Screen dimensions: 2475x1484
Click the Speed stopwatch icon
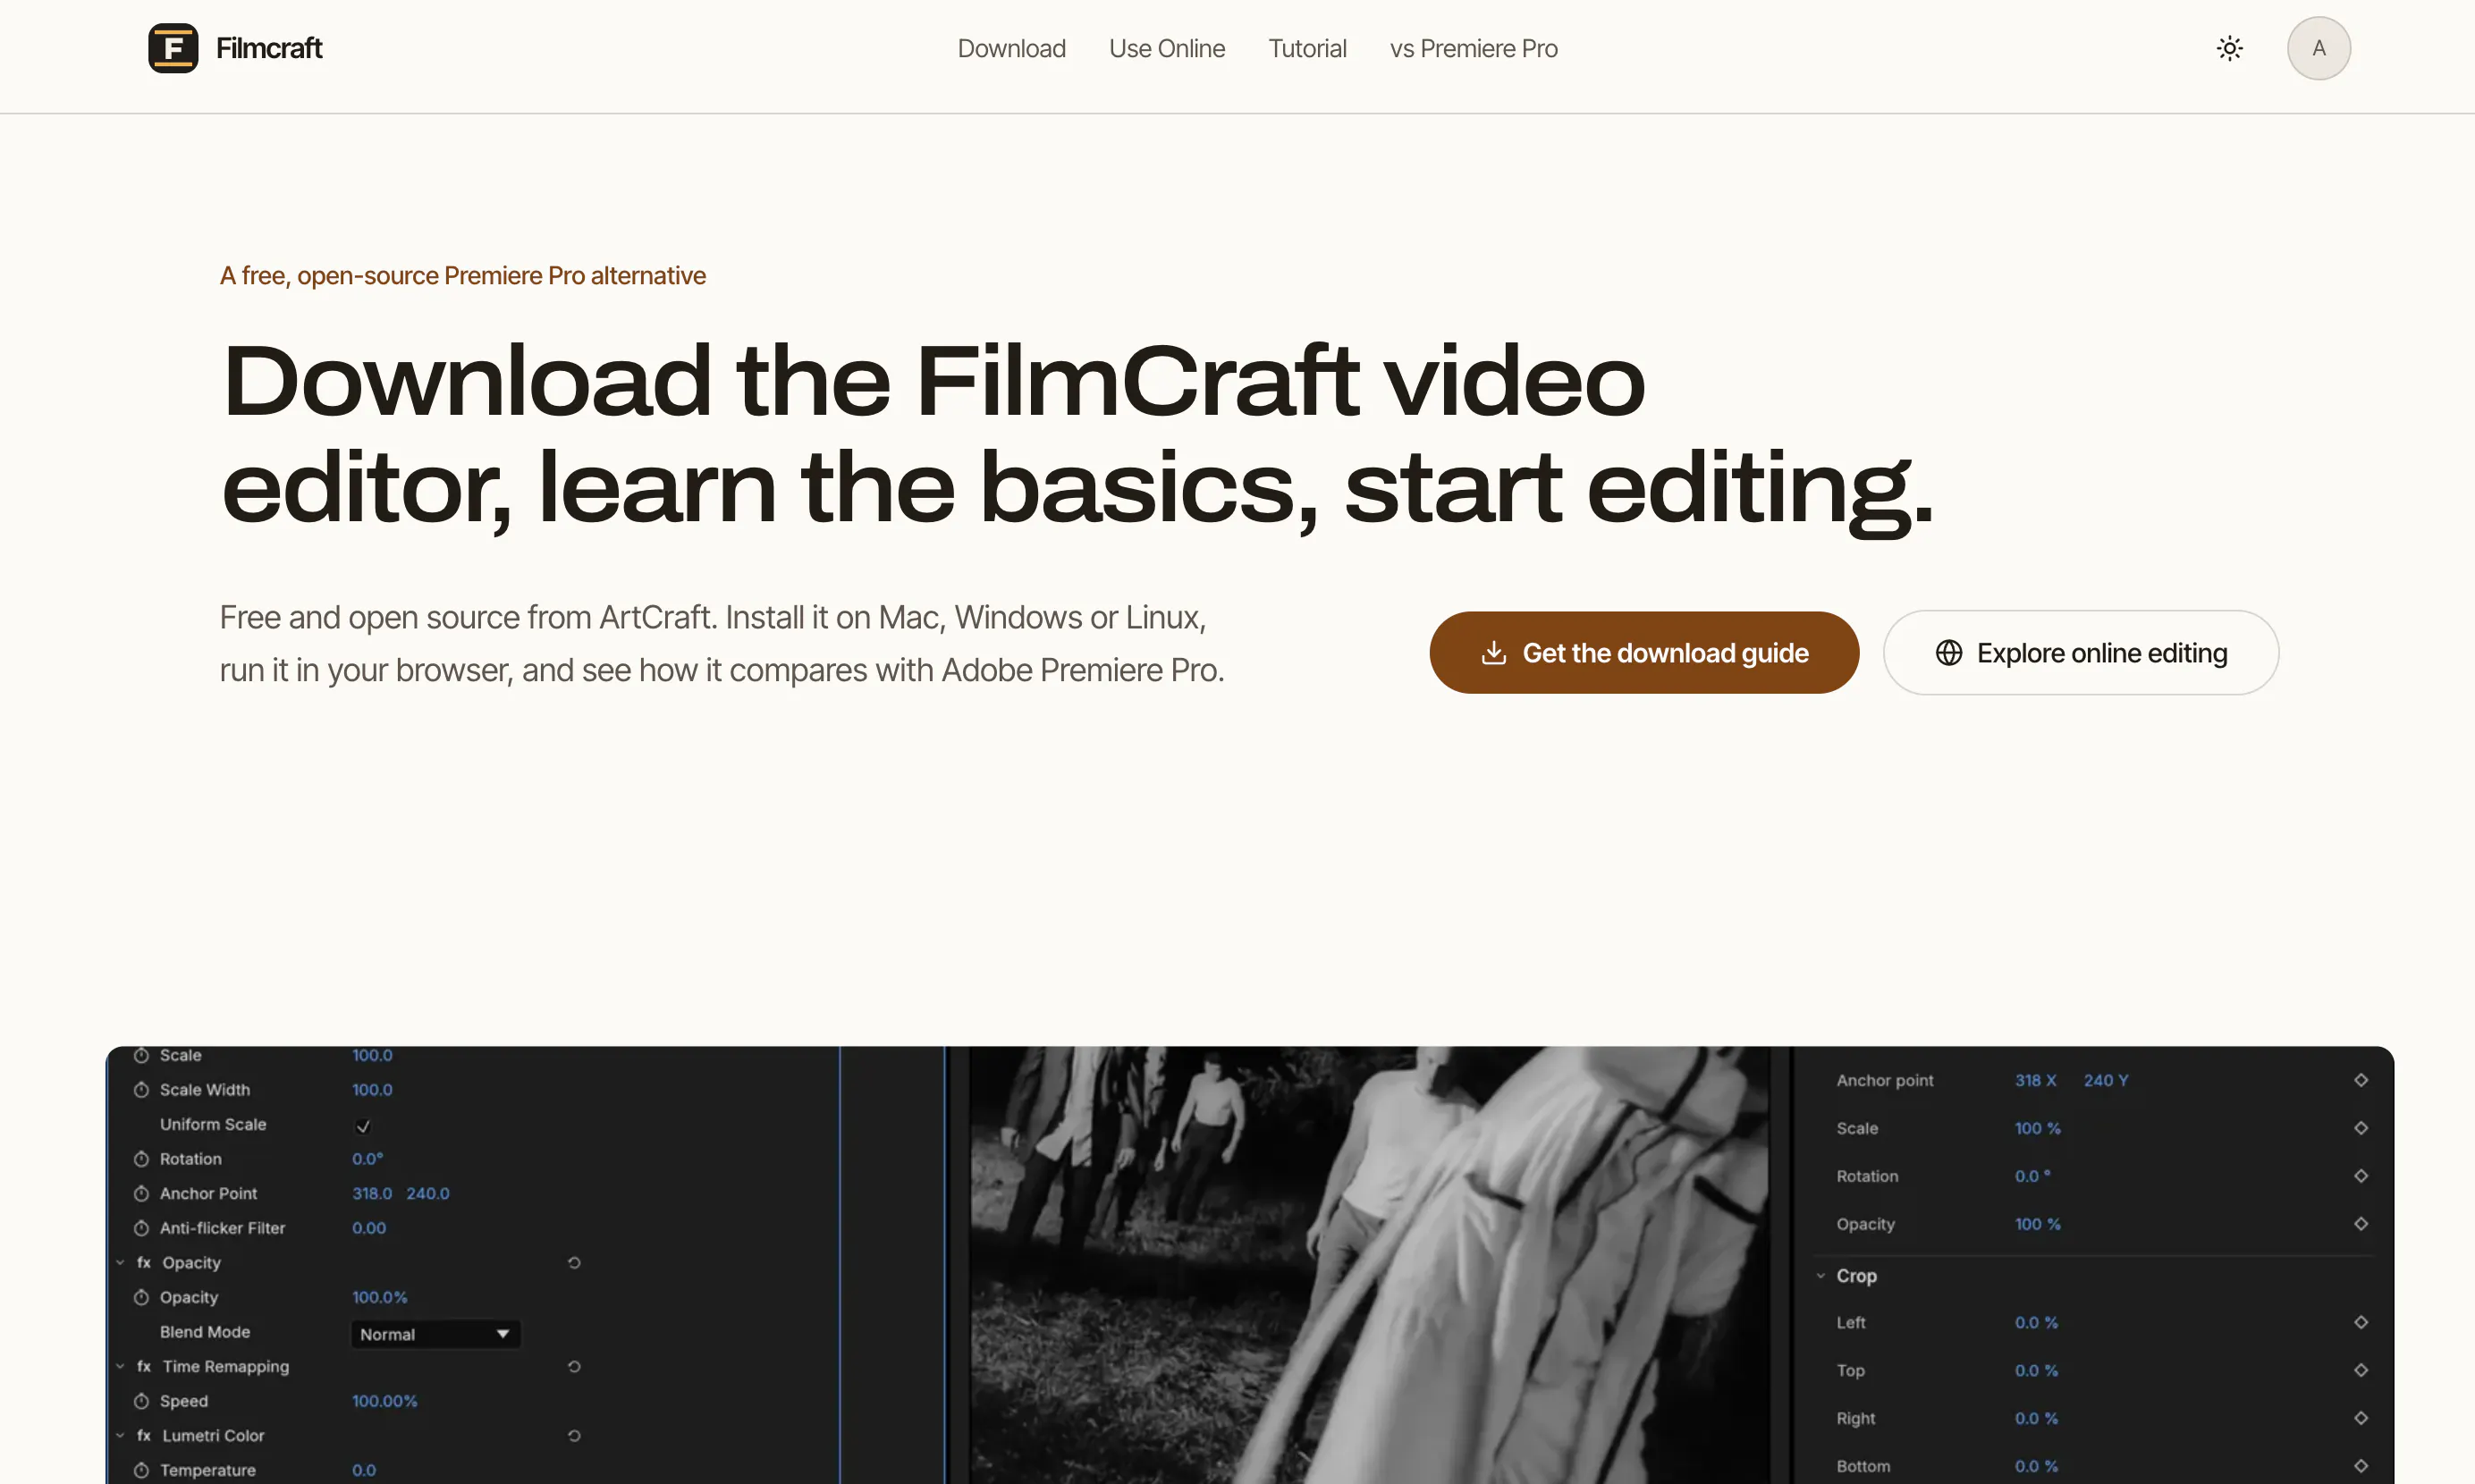tap(141, 1400)
